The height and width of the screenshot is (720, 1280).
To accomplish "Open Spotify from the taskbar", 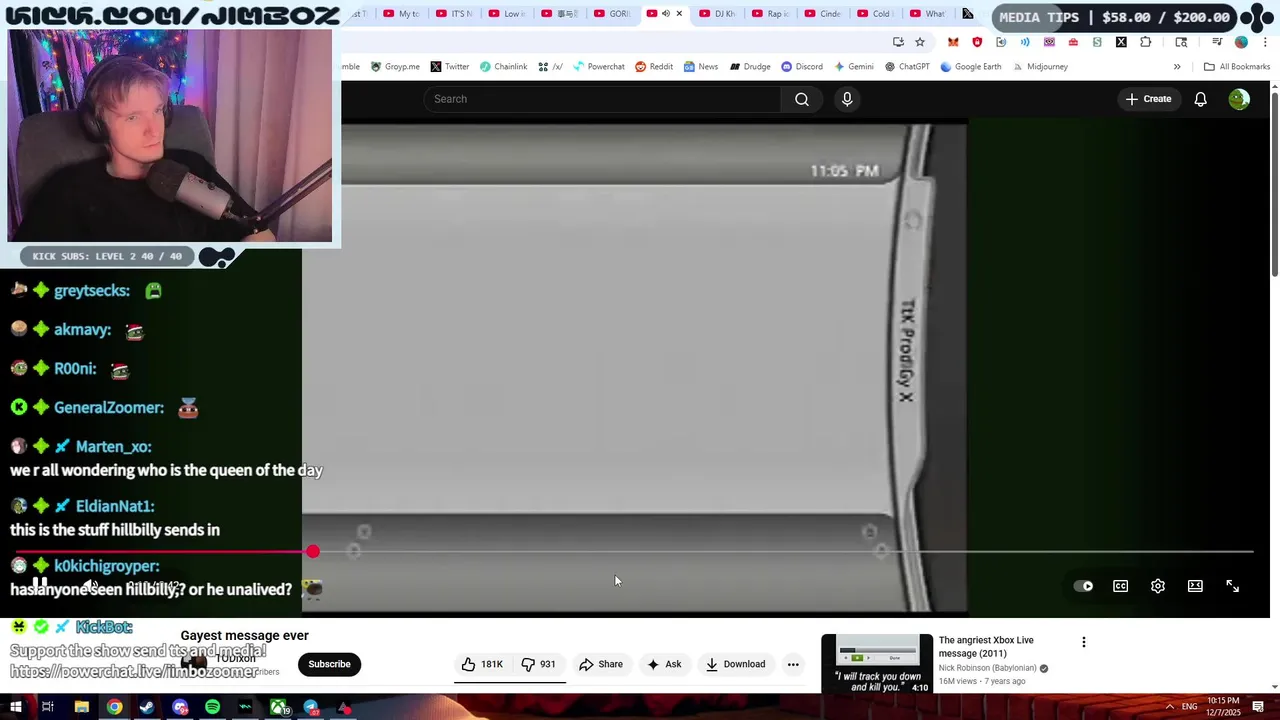I will [212, 707].
